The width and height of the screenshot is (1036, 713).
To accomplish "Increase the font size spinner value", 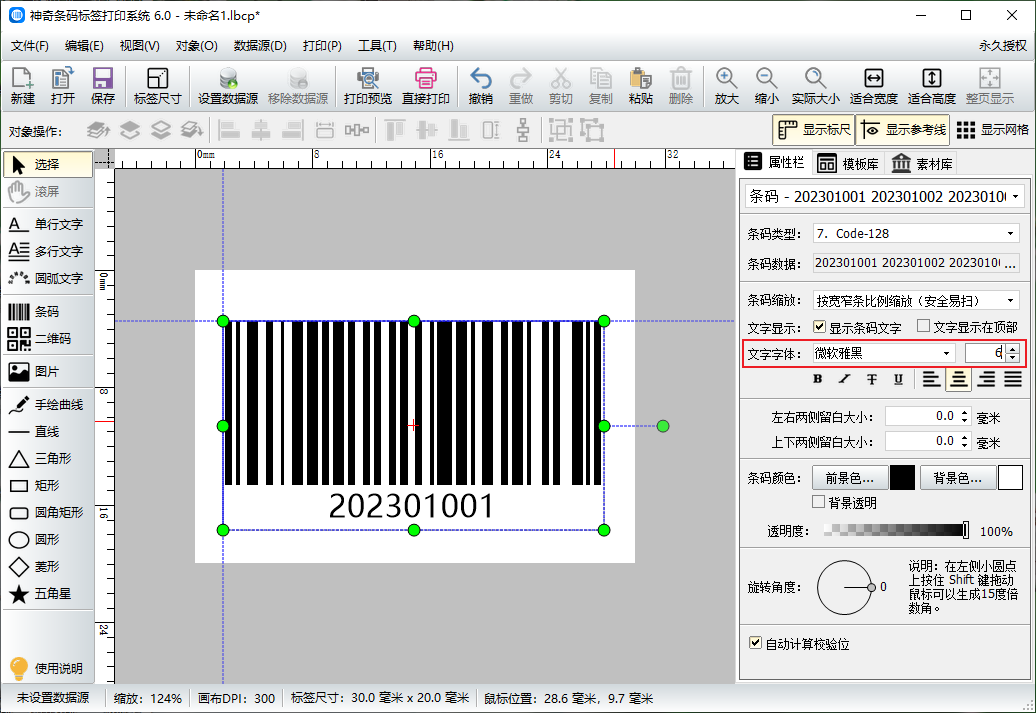I will coord(1012,349).
